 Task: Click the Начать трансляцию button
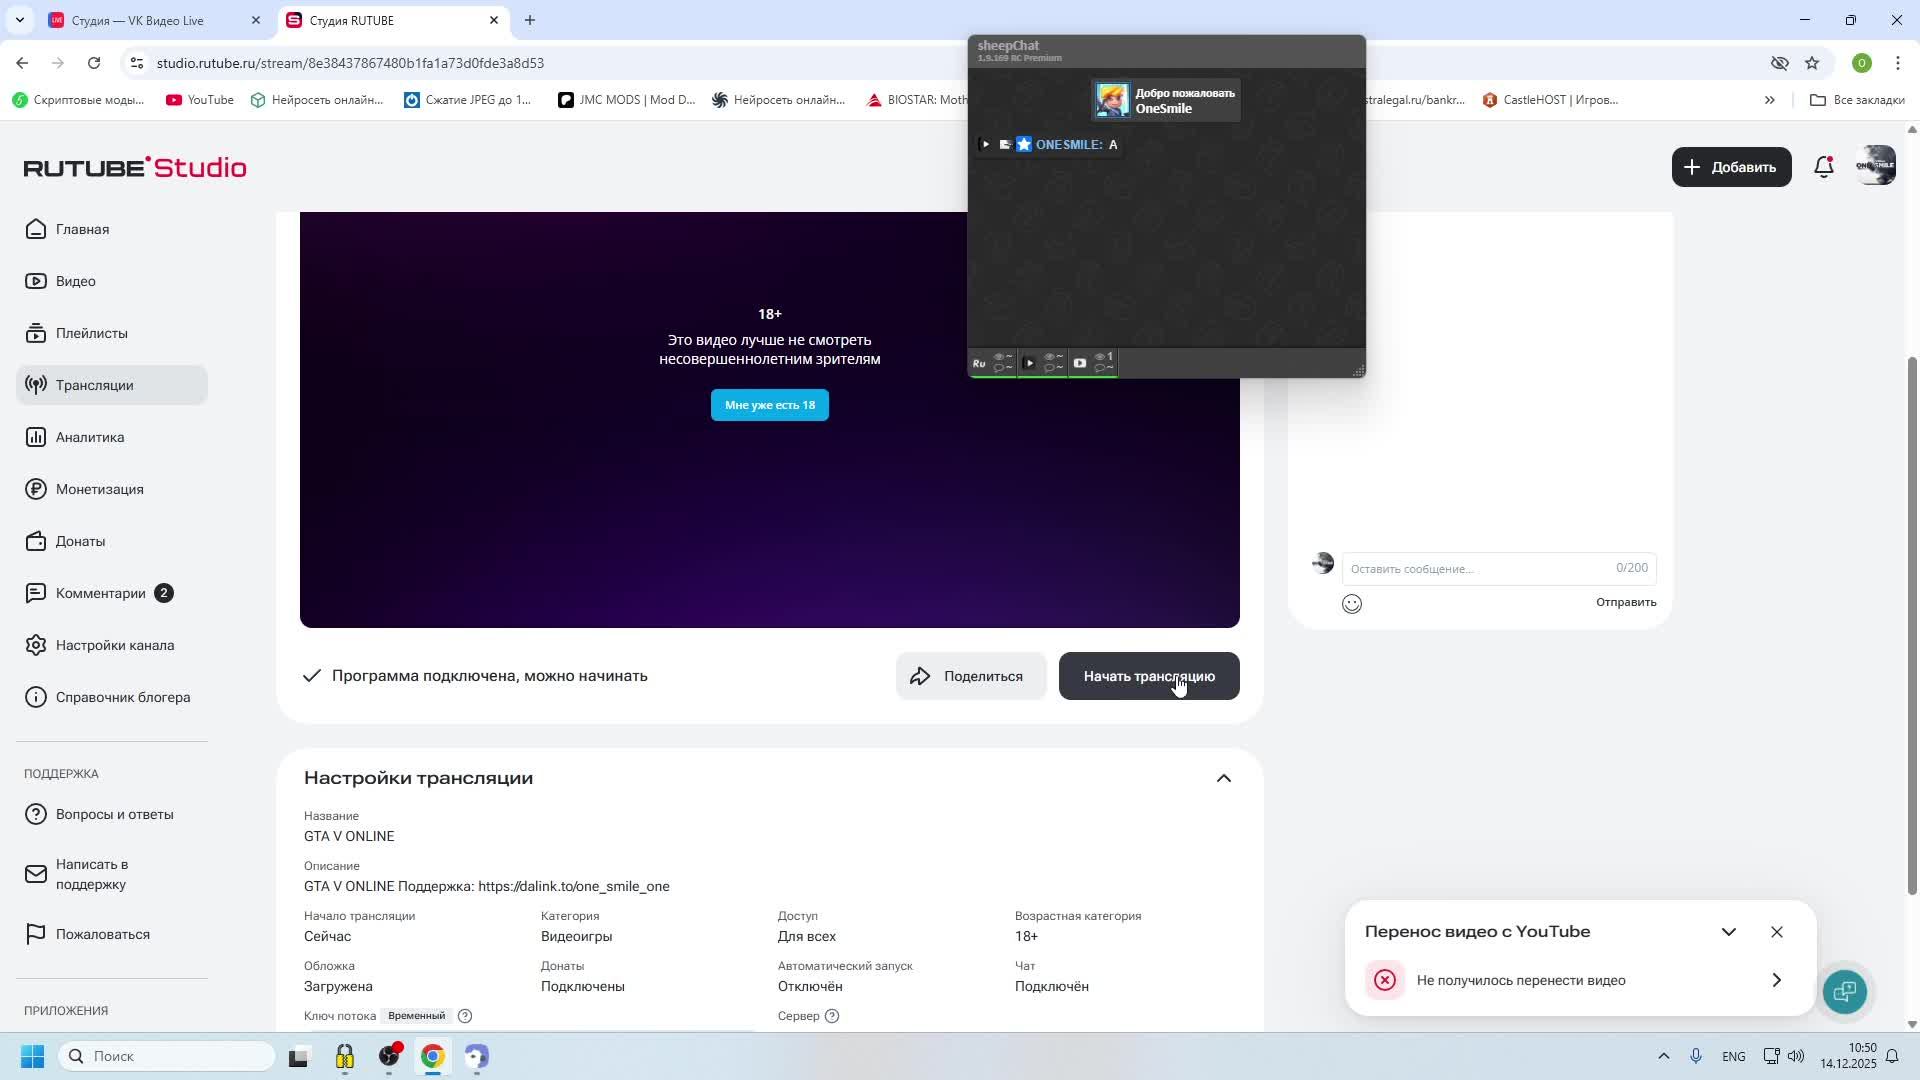coord(1149,677)
